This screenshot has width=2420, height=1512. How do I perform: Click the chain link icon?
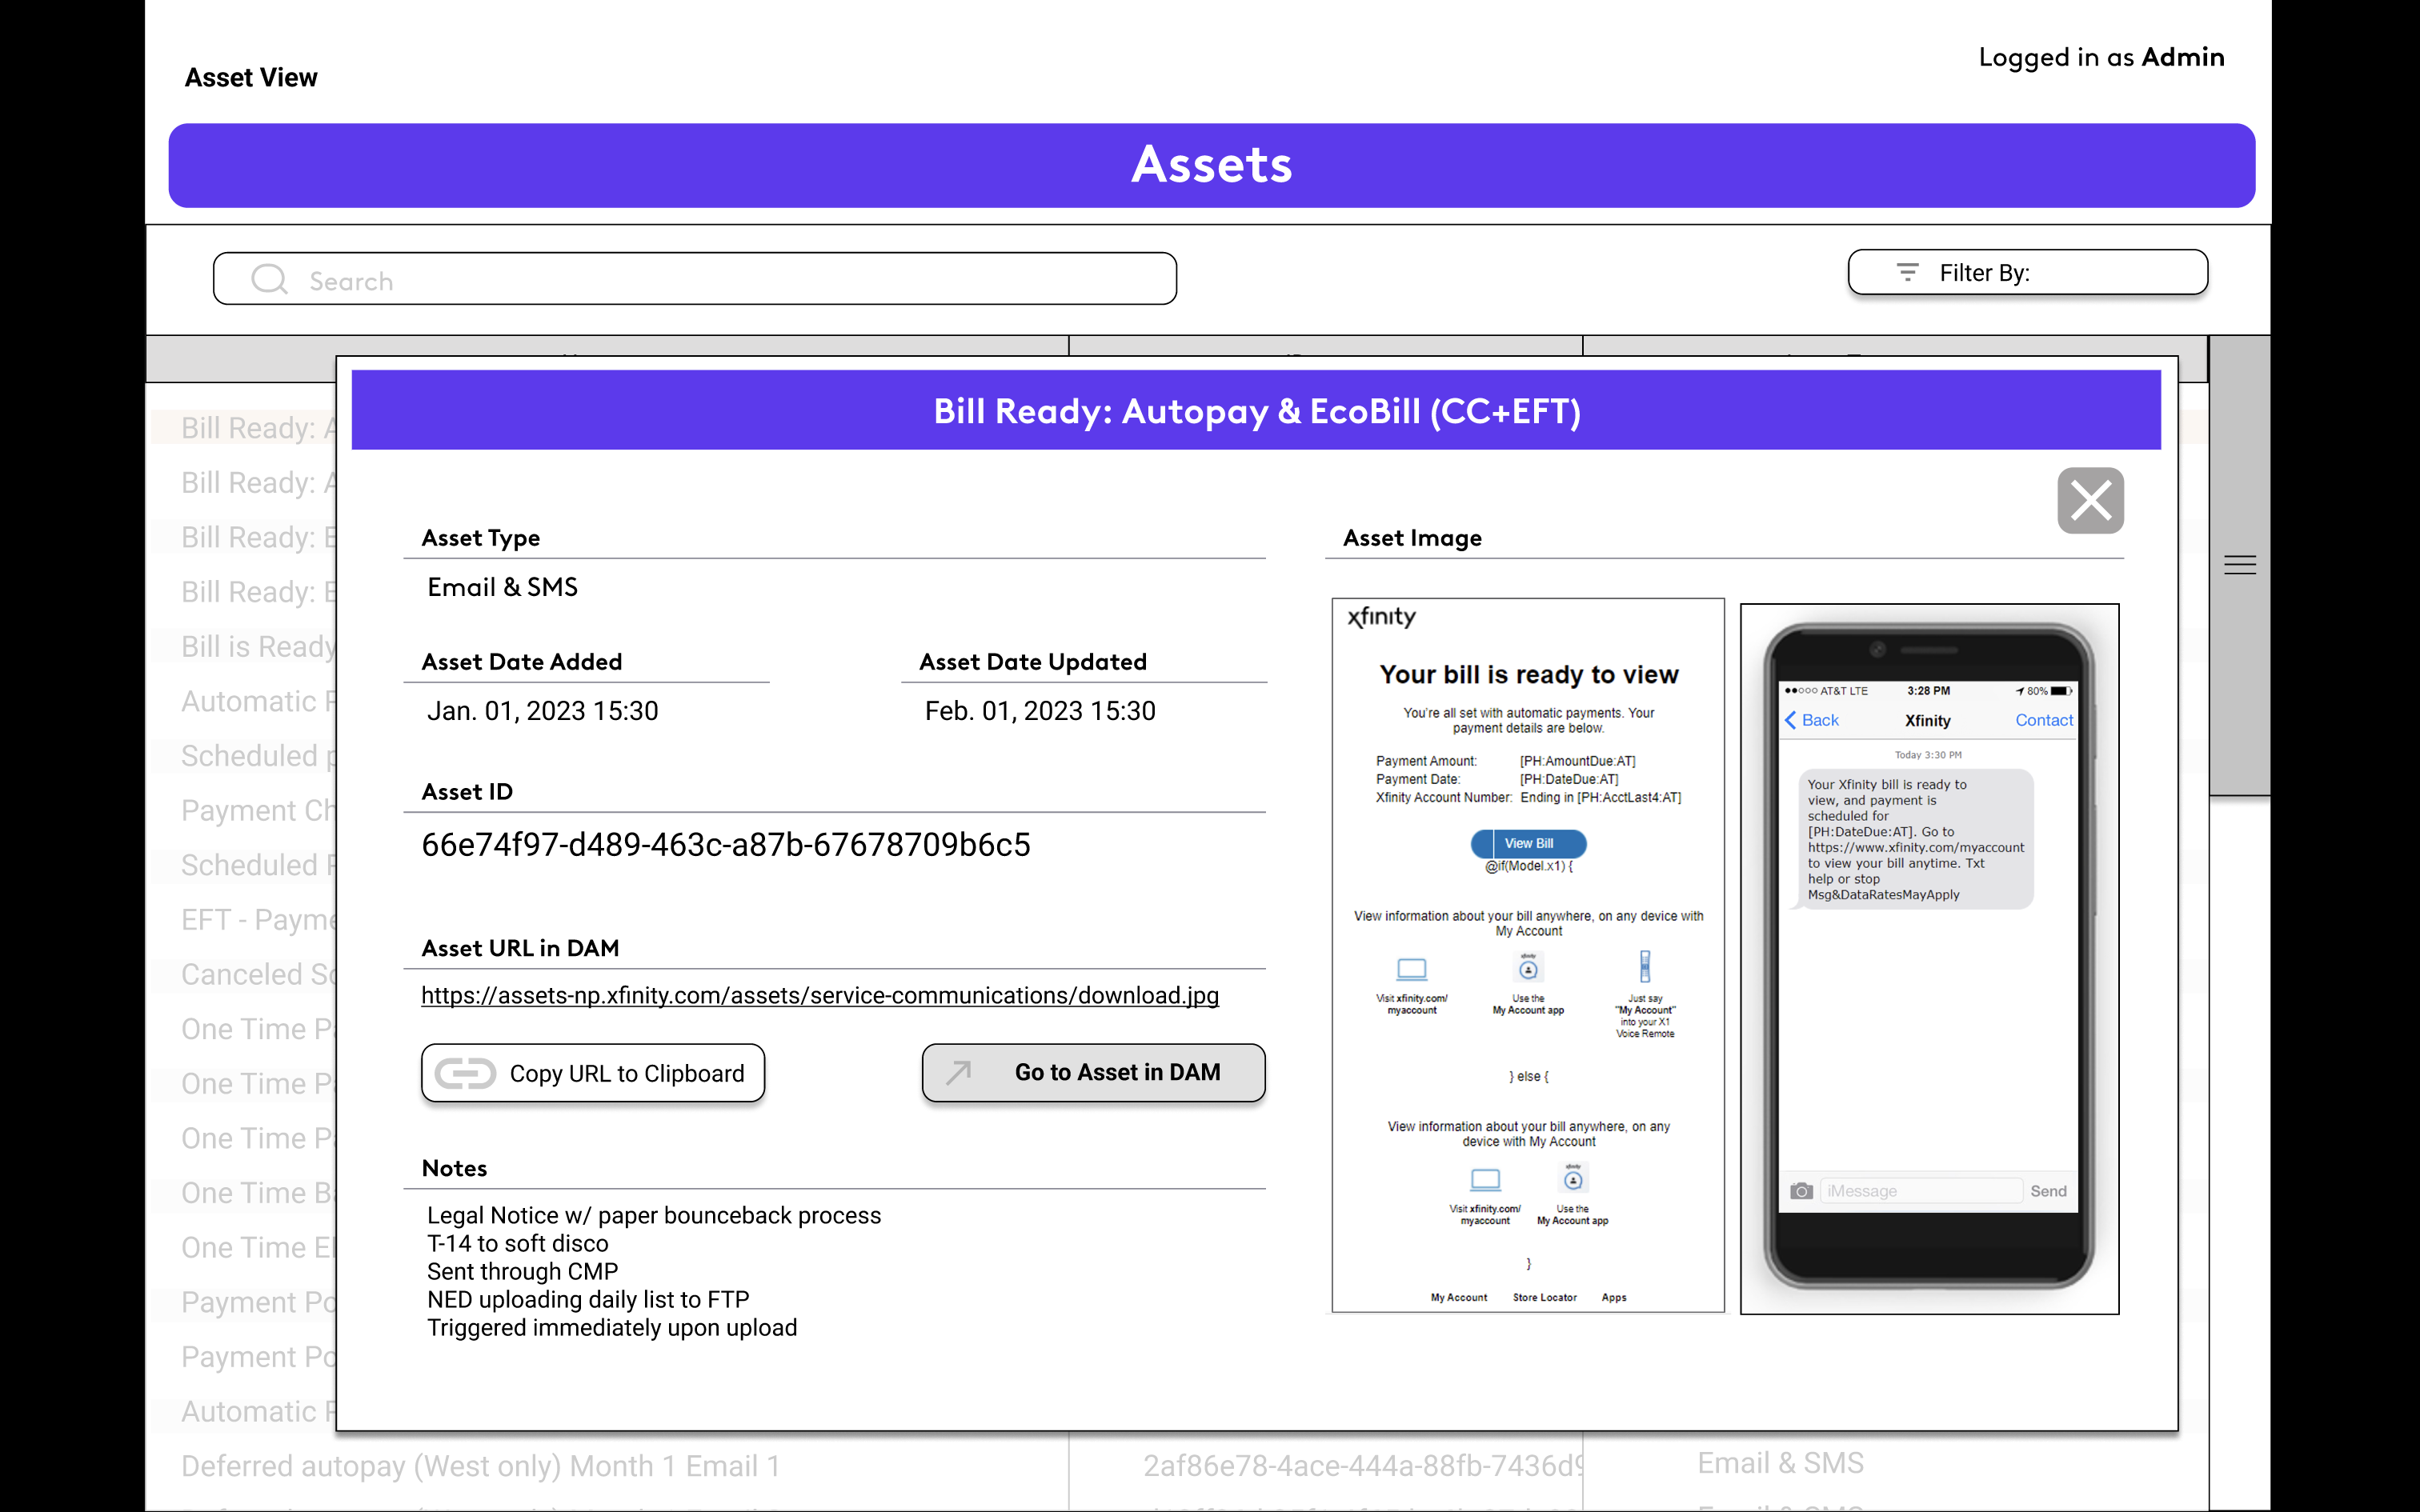465,1073
